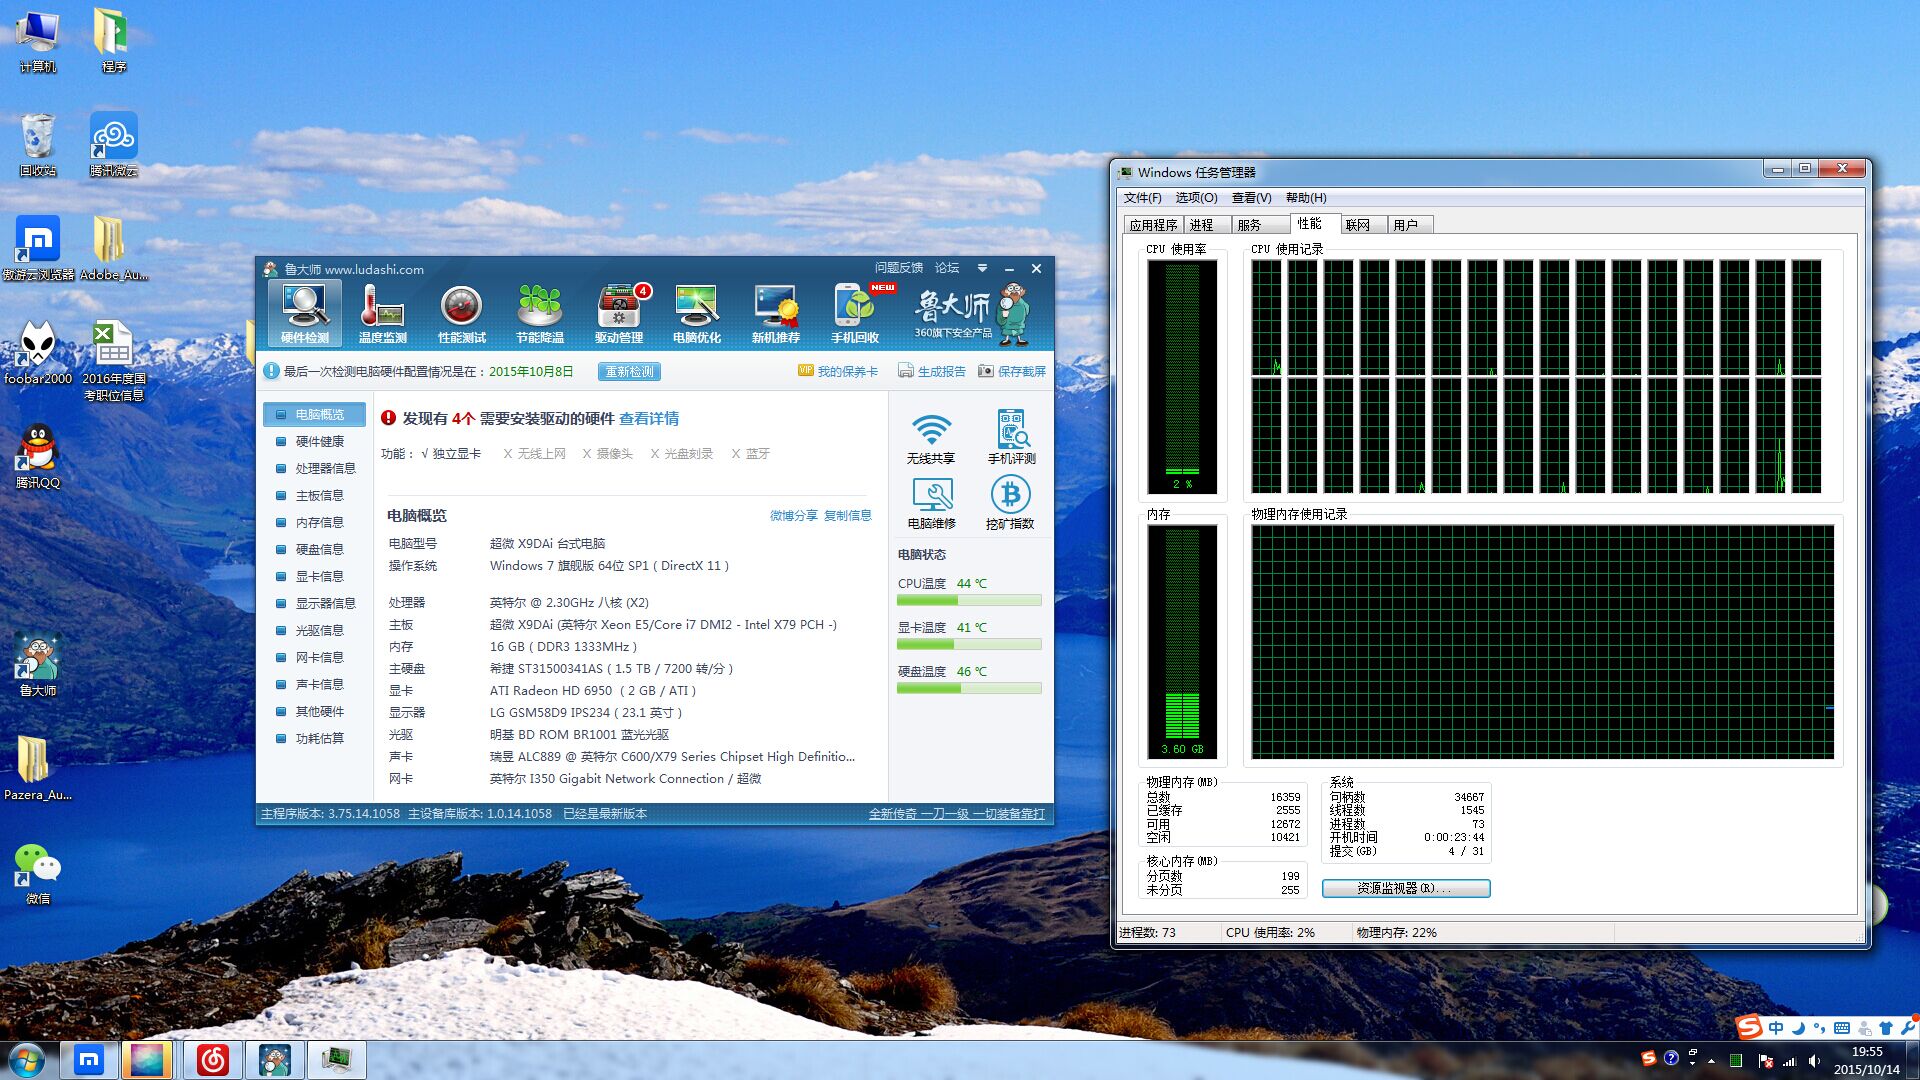Screen dimensions: 1920x1080
Task: Click 硬盘温度 temperature bar
Action: (969, 688)
